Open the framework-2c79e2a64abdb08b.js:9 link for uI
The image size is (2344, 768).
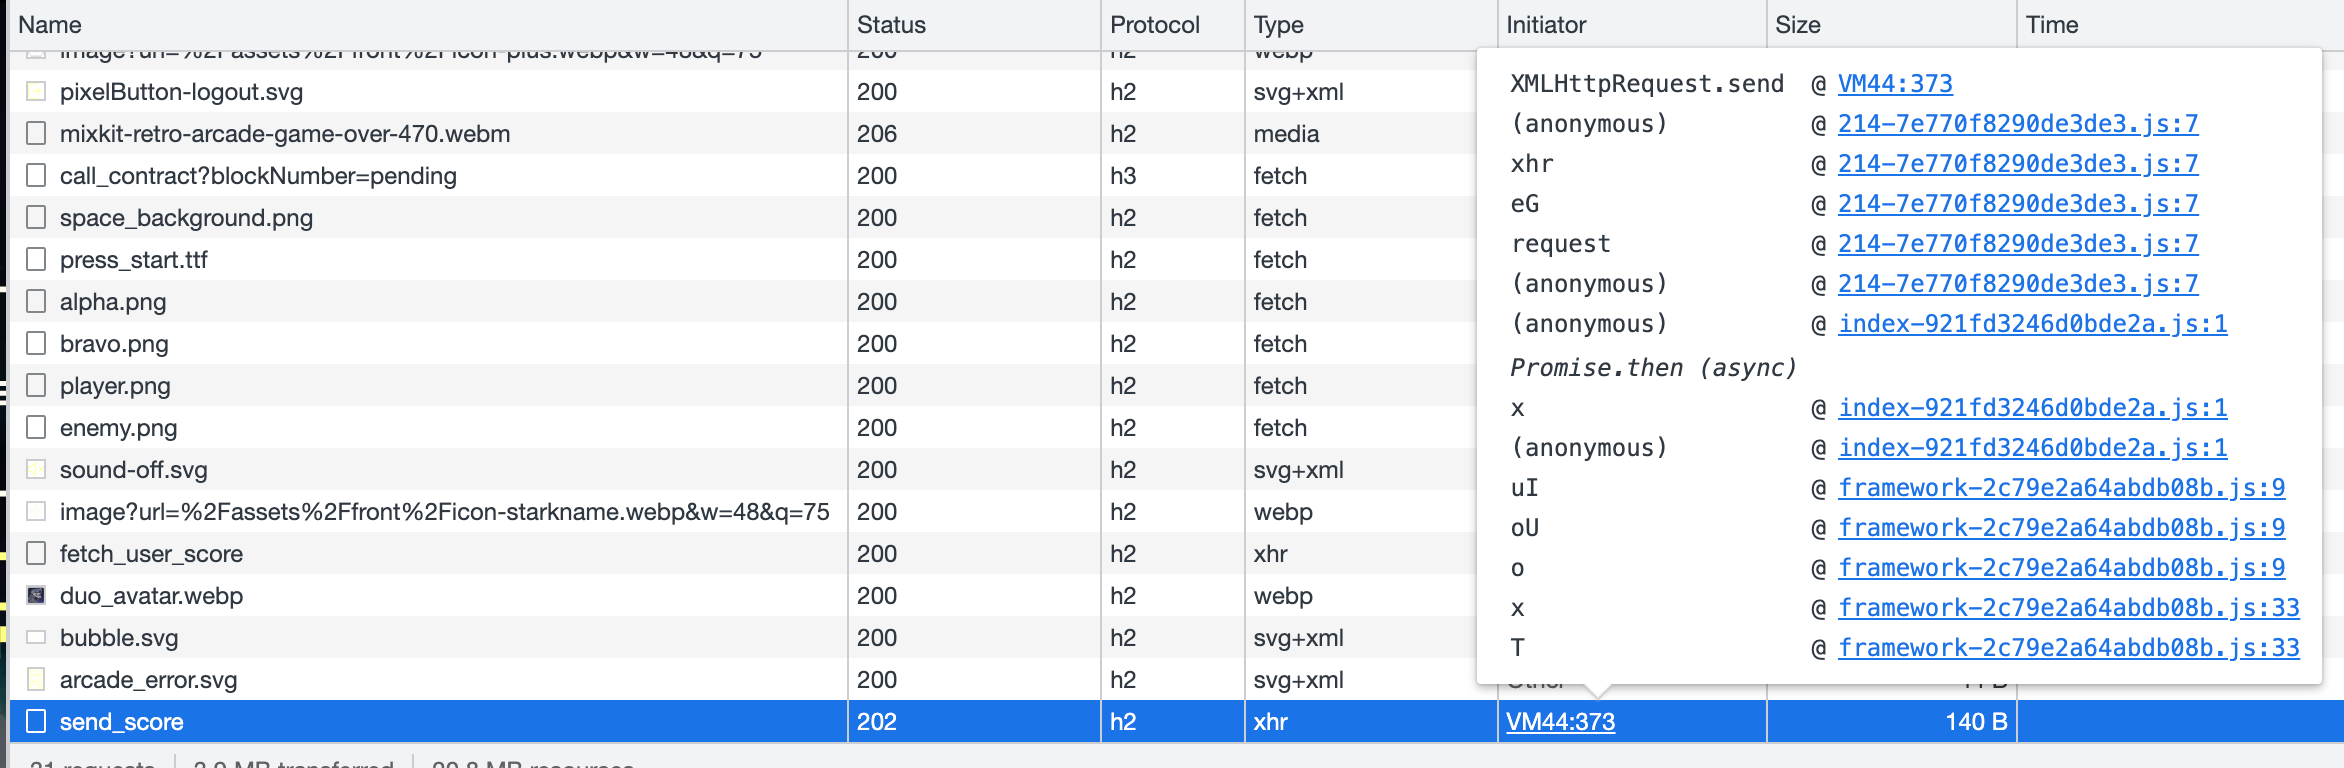point(2061,488)
